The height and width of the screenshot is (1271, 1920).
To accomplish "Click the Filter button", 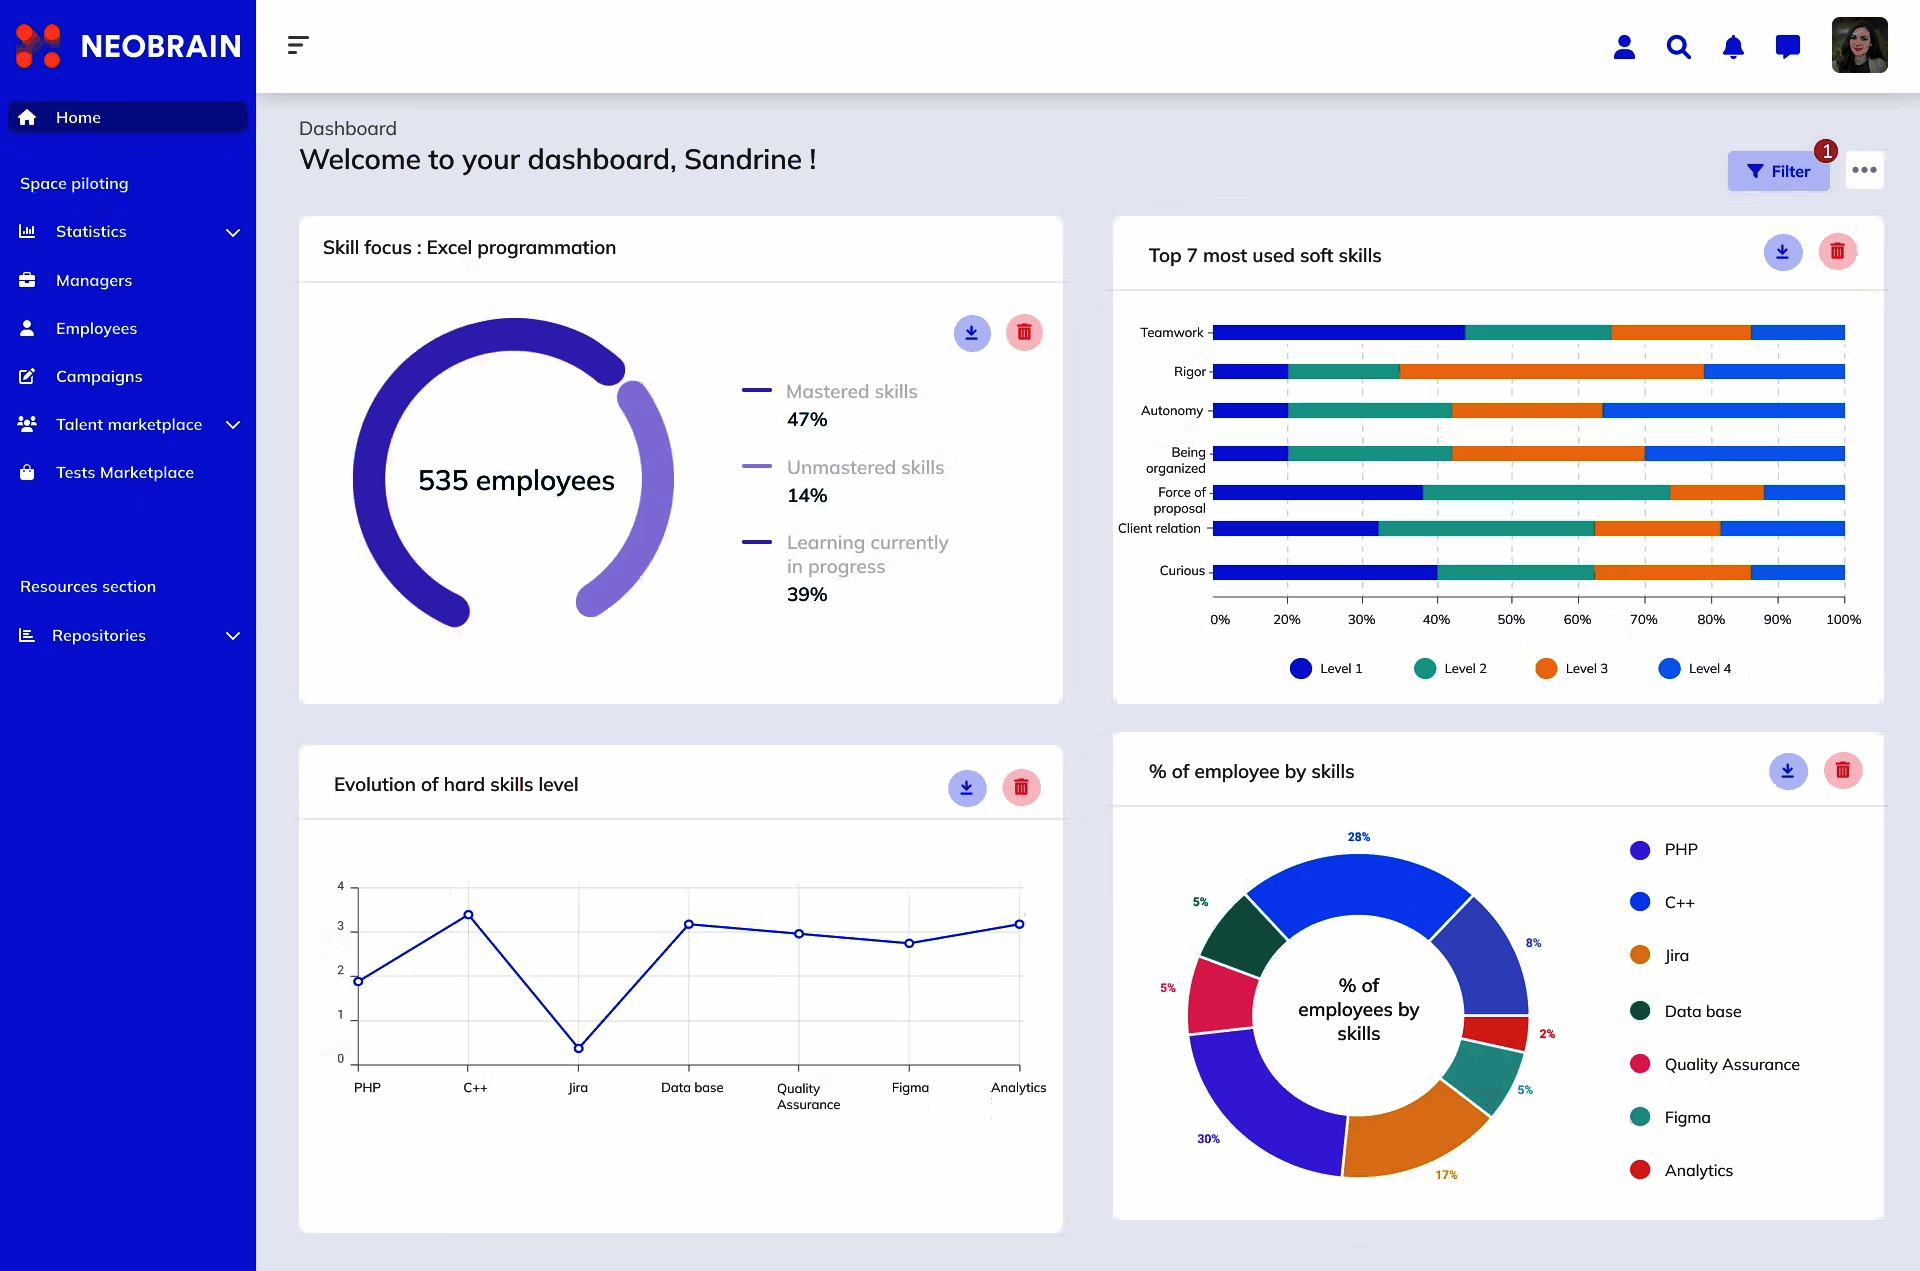I will (1779, 171).
